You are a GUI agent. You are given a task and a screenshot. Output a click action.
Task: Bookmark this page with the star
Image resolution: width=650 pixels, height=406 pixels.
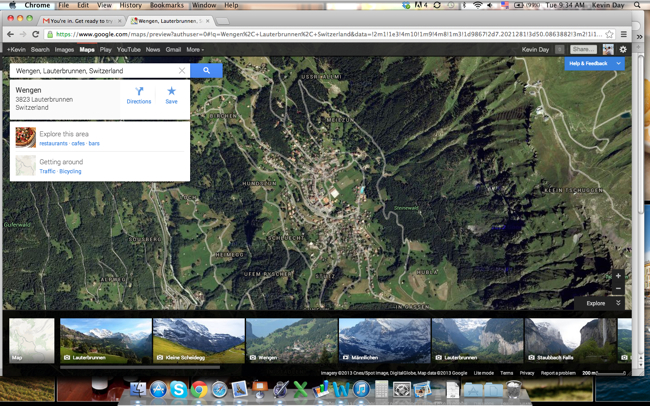(609, 34)
